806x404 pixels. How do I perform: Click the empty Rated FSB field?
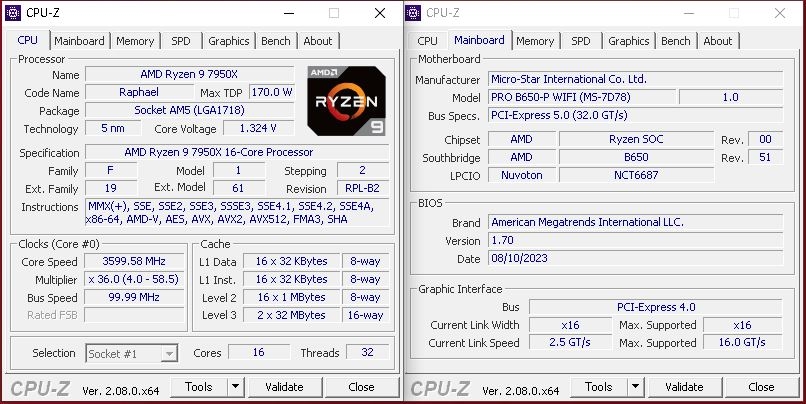coord(134,315)
